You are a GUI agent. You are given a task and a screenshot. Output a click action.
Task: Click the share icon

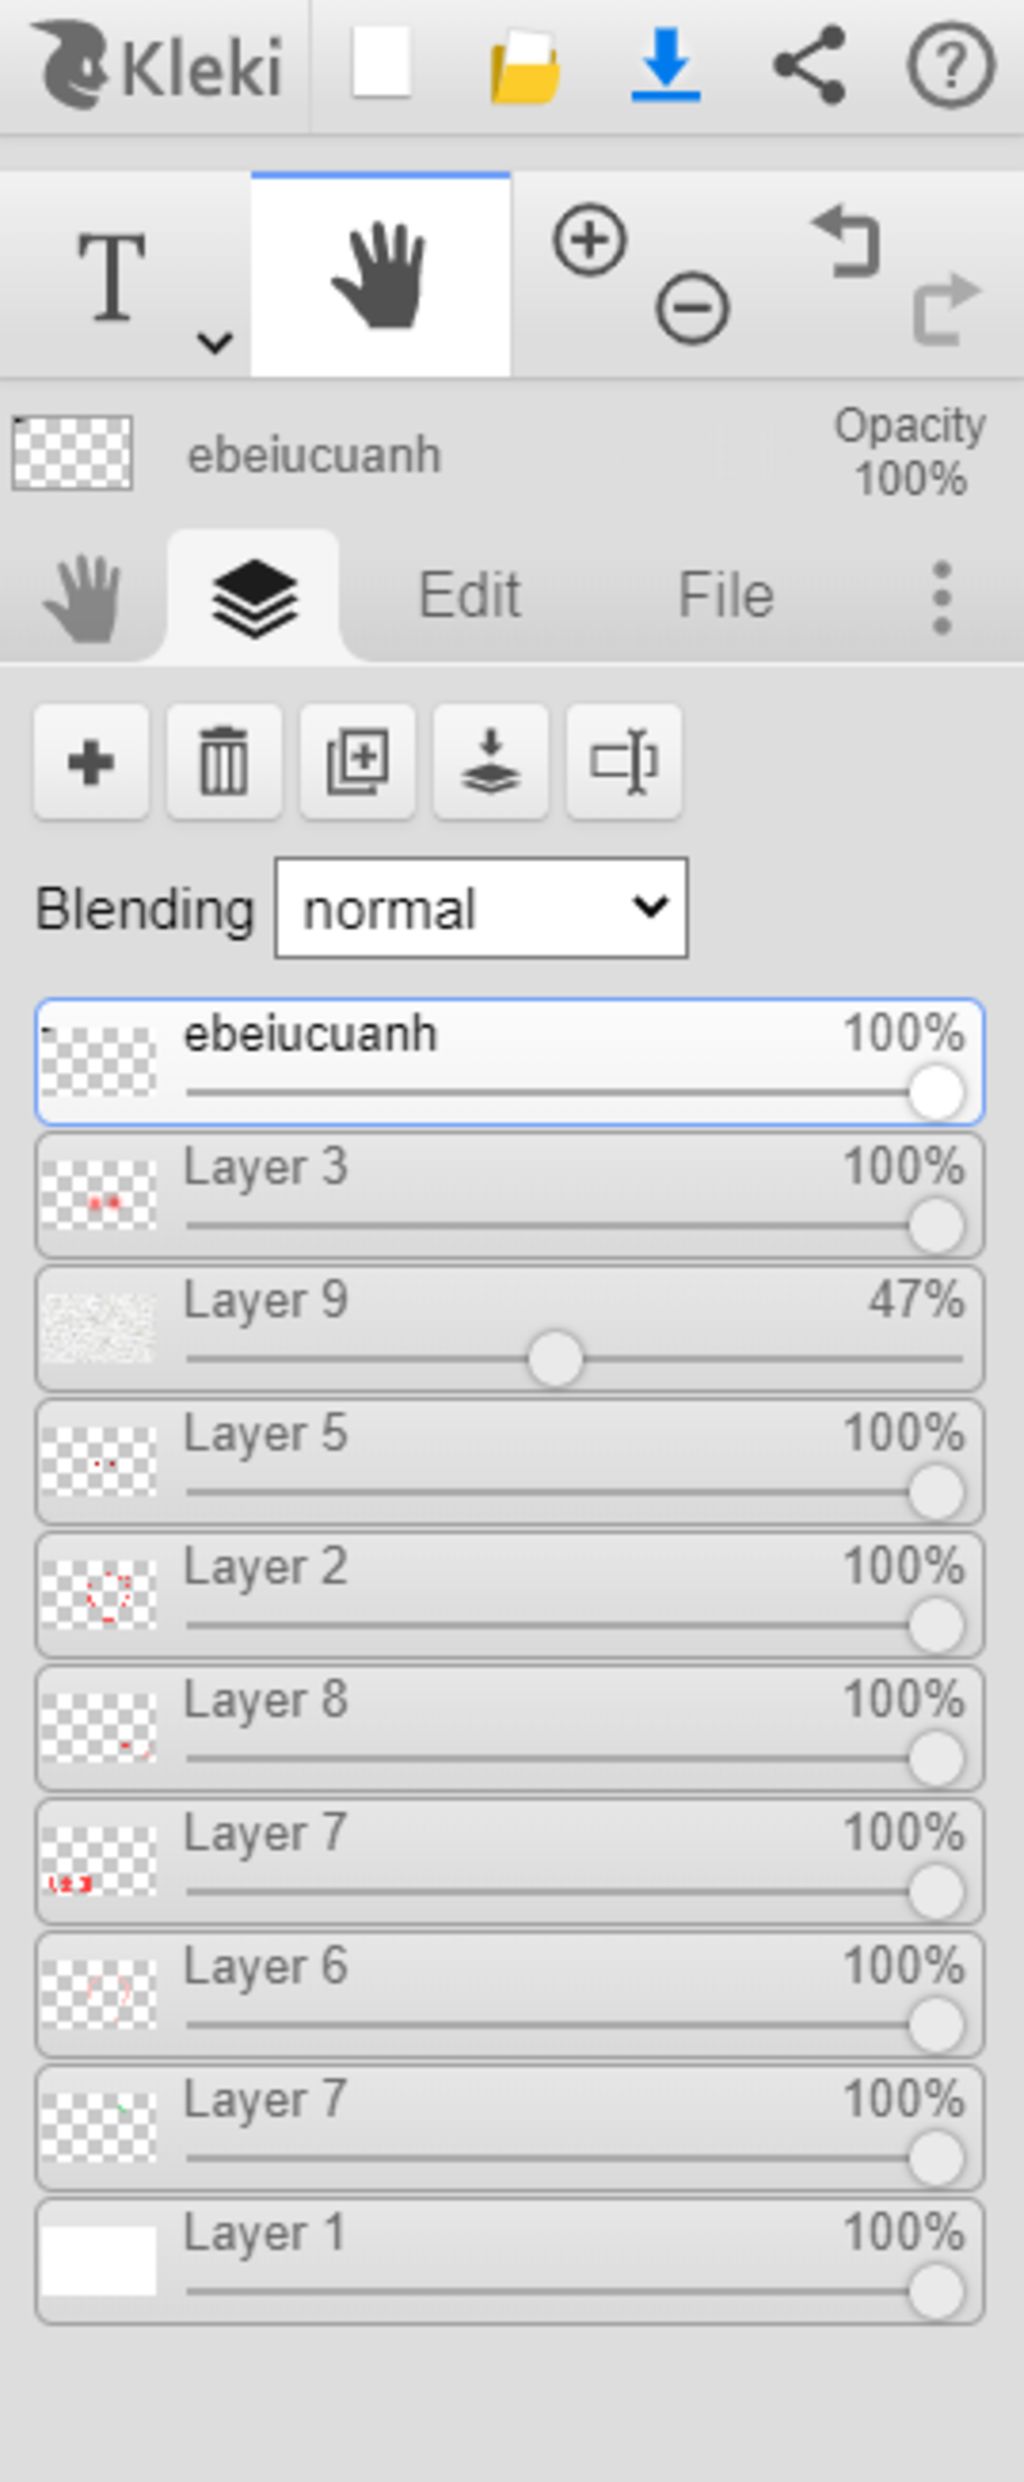810,65
